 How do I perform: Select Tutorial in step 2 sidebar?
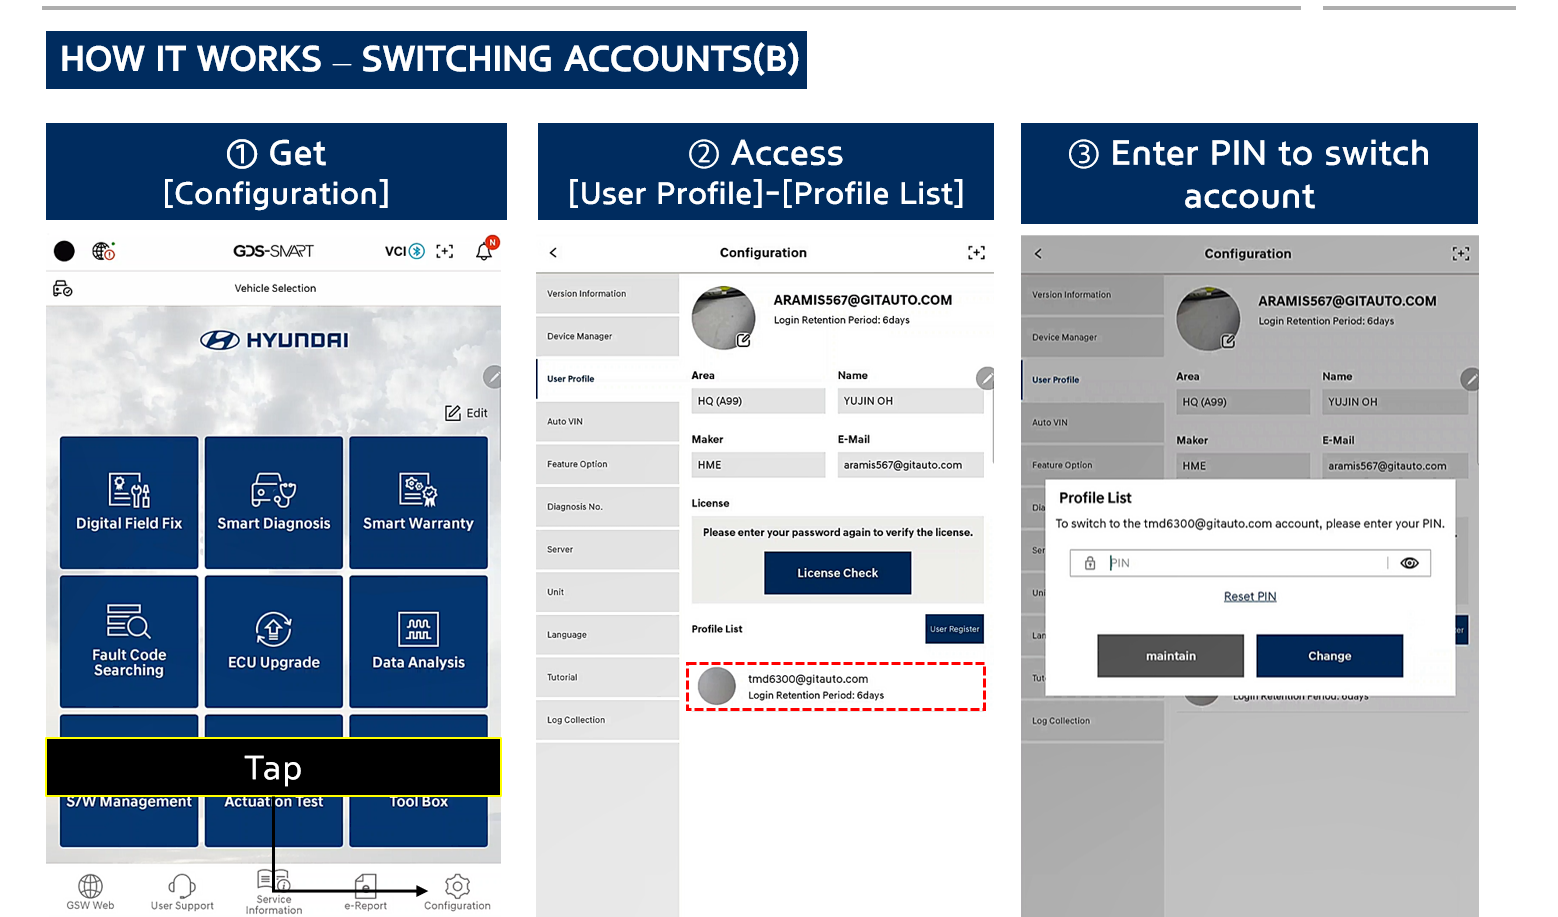click(x=607, y=678)
